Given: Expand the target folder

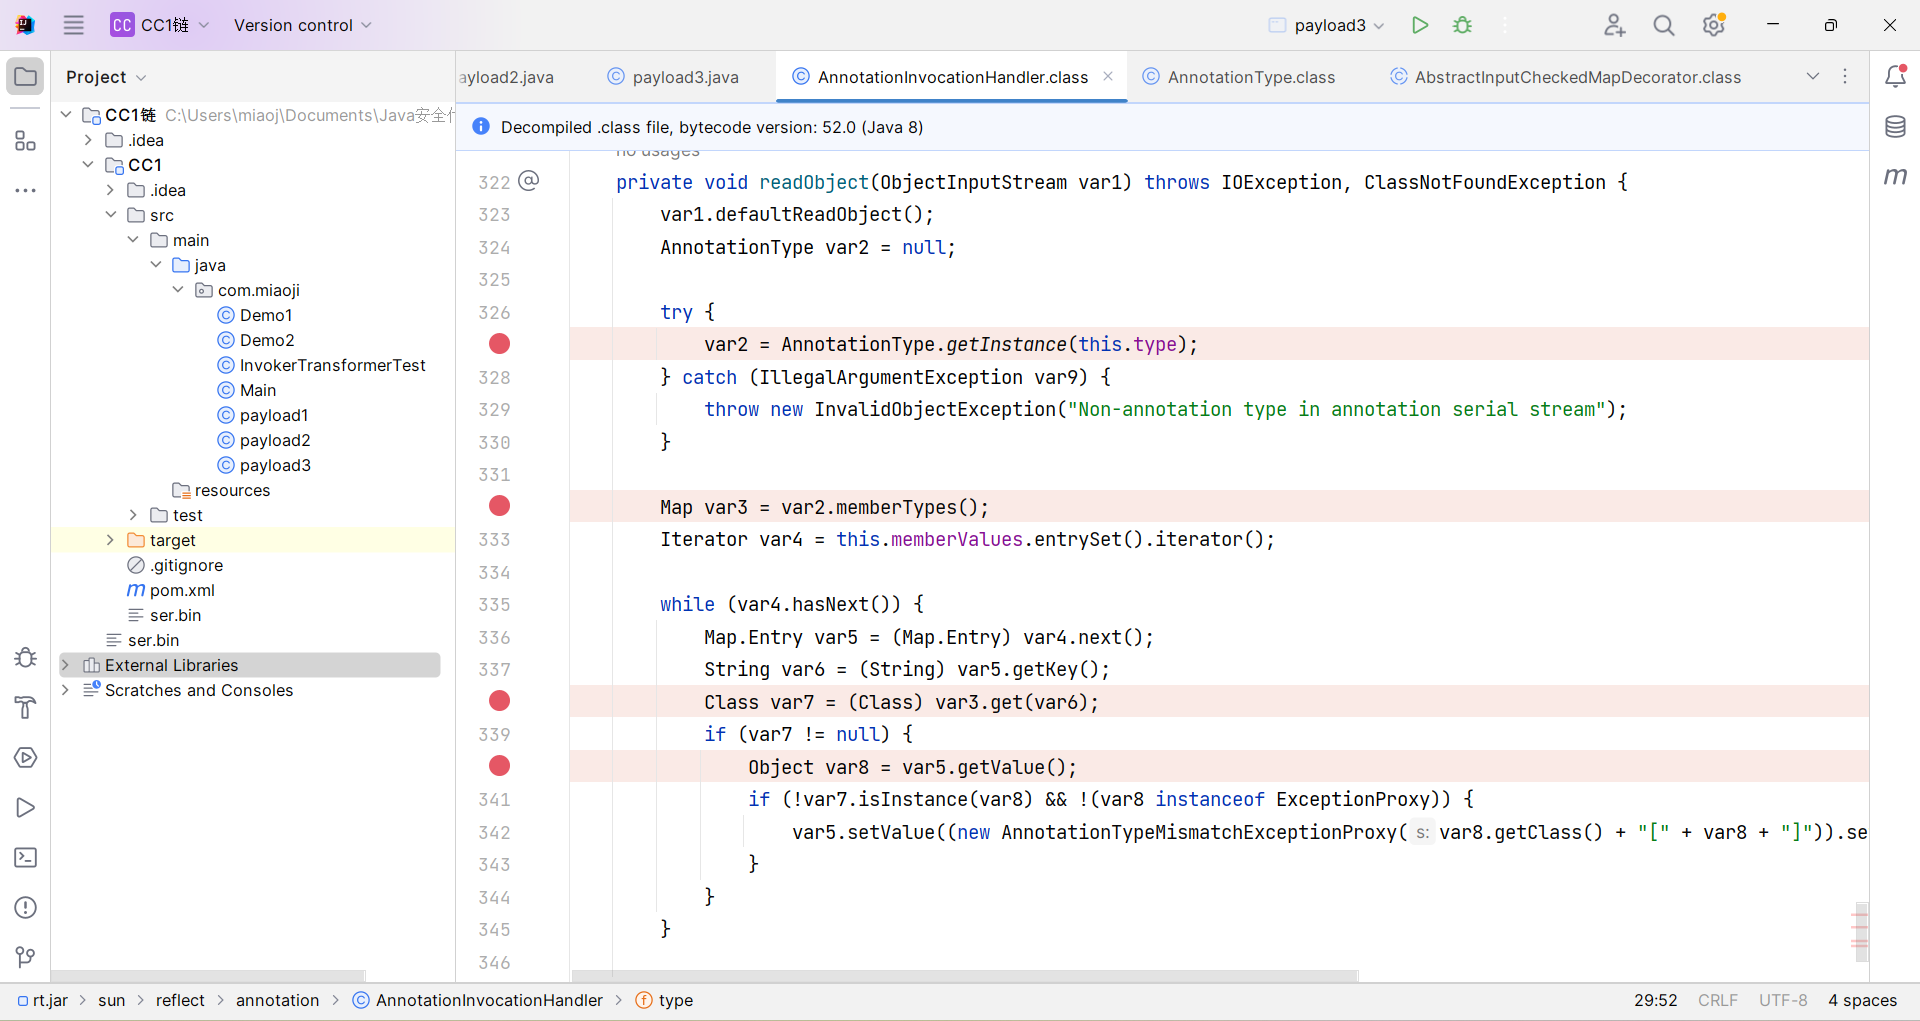Looking at the screenshot, I should pos(110,540).
